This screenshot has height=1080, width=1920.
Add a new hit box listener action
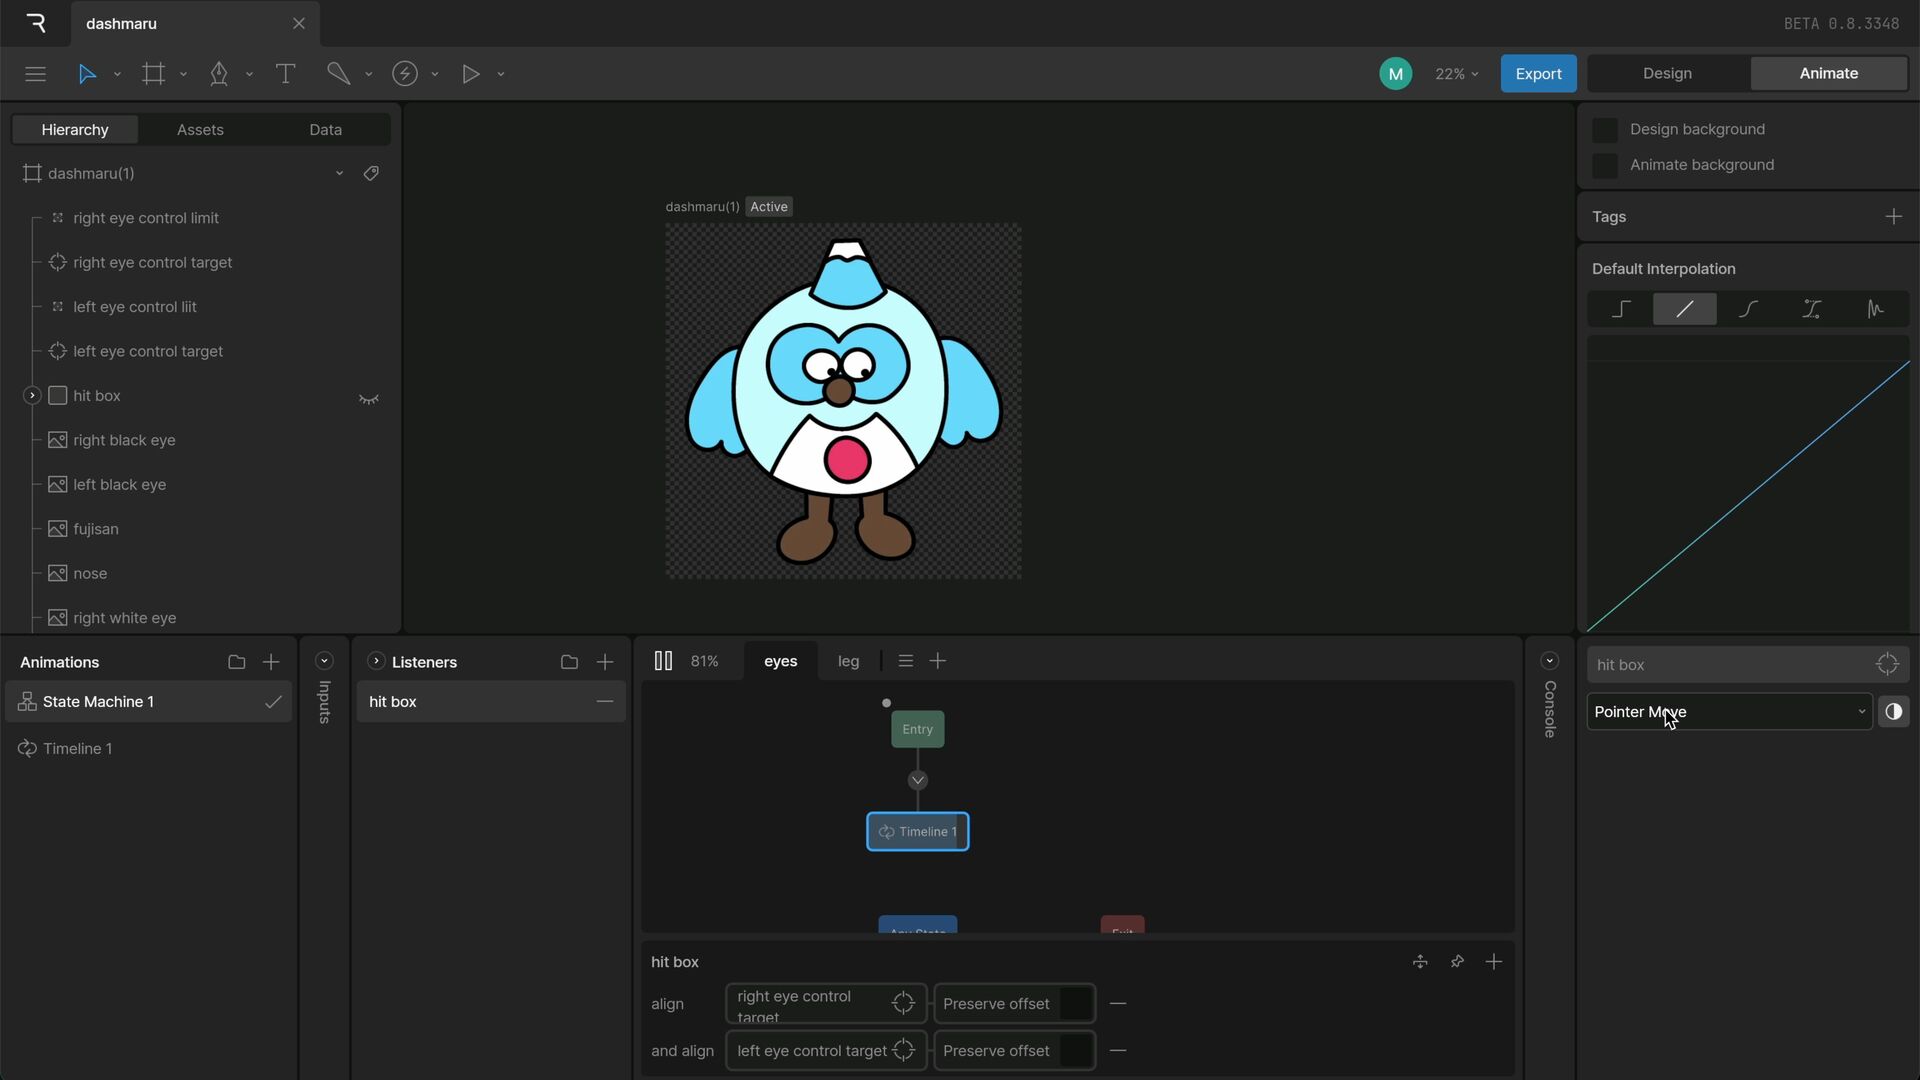tap(1494, 962)
